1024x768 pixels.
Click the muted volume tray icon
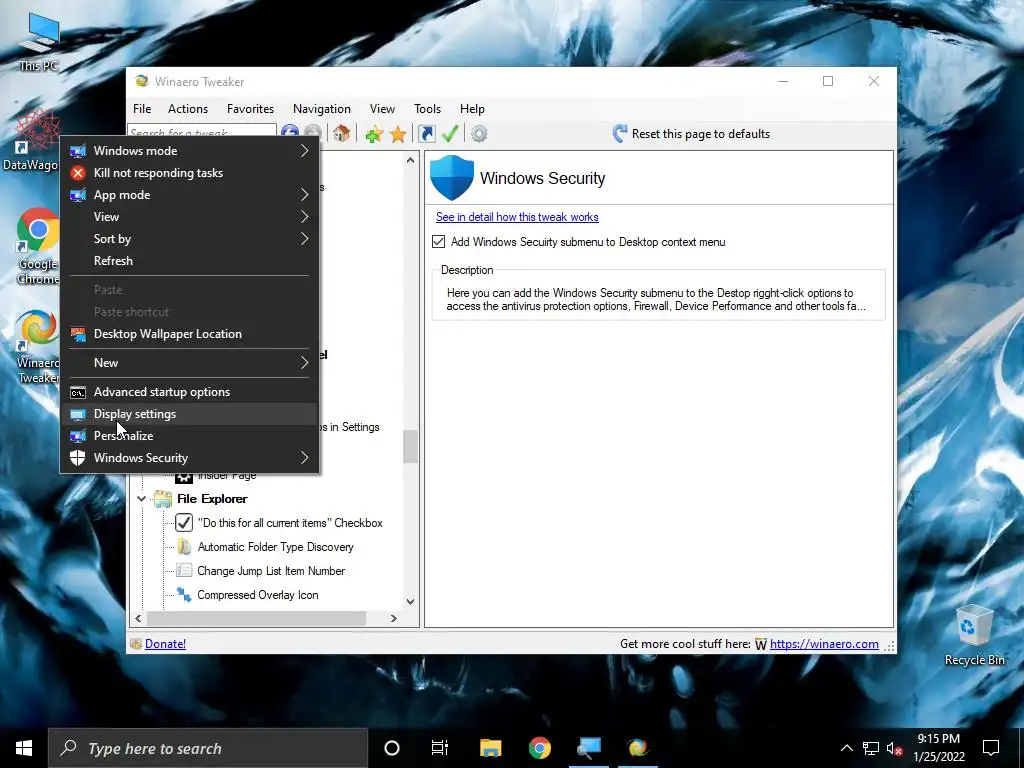tap(895, 748)
